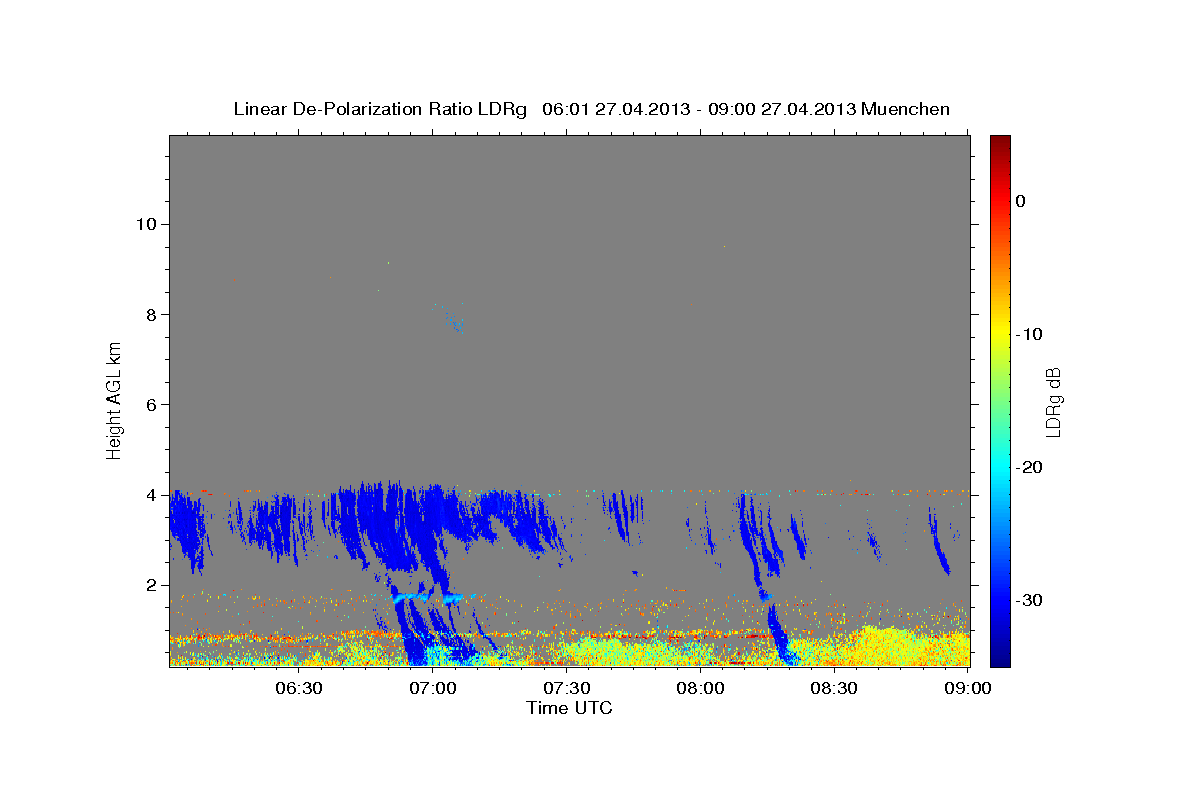Click the colorbar tick label -30
1200x800 pixels.
pyautogui.click(x=1030, y=600)
